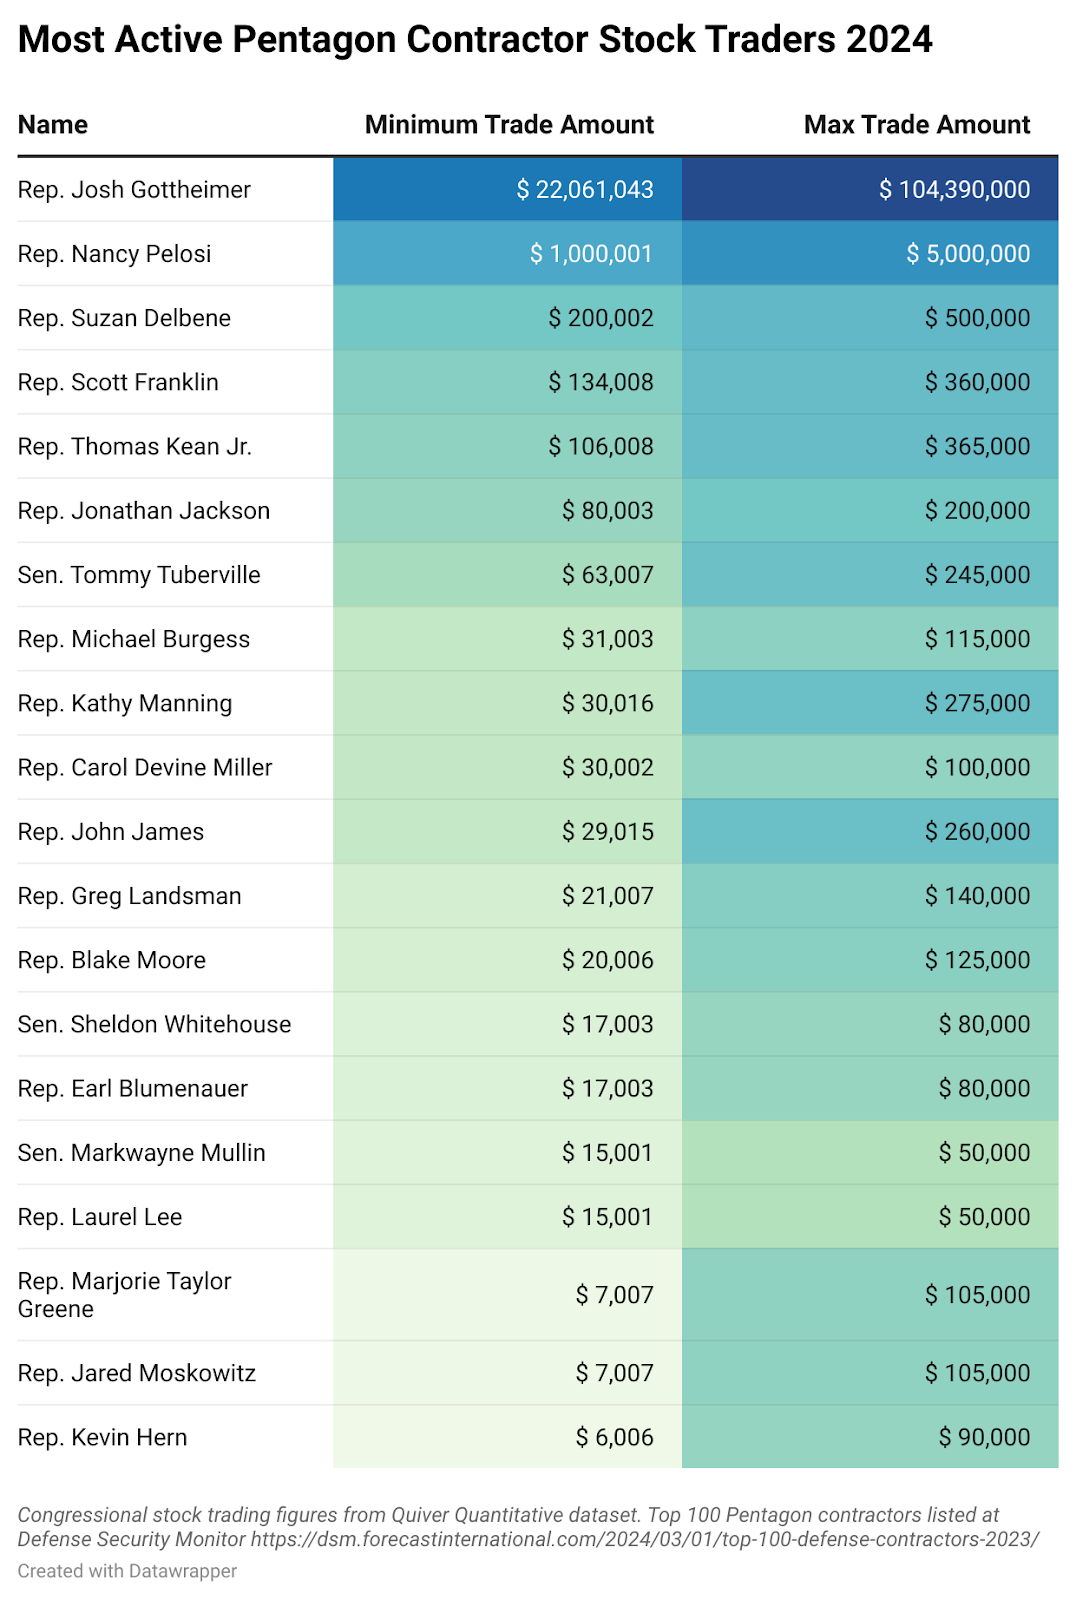Screen dimensions: 1076x1600
Task: Click the Defense Security Monitor URL in footnote
Action: coord(644,1539)
